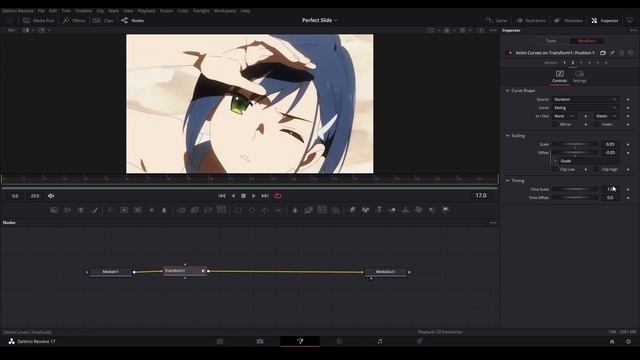Screen dimensions: 640x360
Task: Open the In dropdown set to None
Action: pyautogui.click(x=564, y=116)
